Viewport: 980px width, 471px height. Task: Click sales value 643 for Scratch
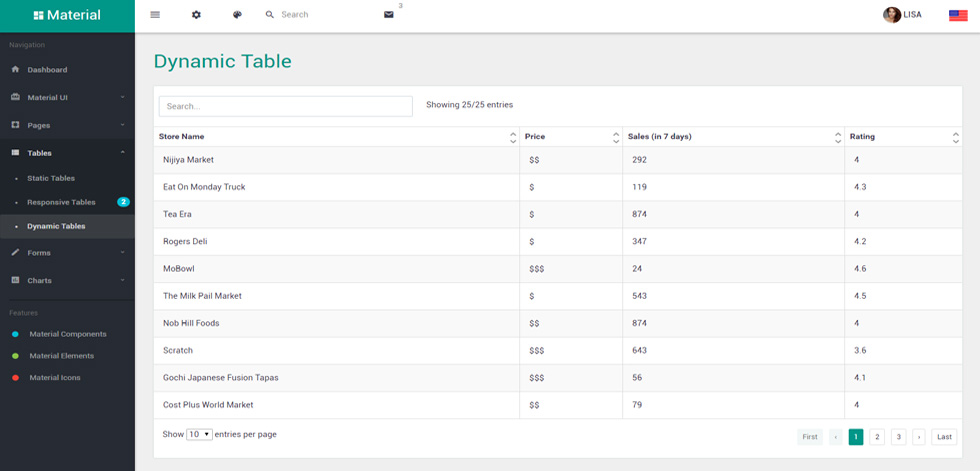pos(639,350)
